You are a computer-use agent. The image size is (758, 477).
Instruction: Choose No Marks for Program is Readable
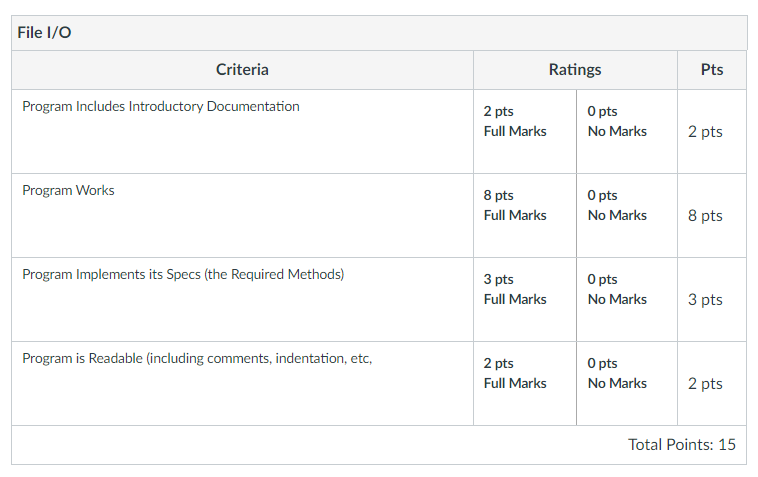(x=627, y=384)
